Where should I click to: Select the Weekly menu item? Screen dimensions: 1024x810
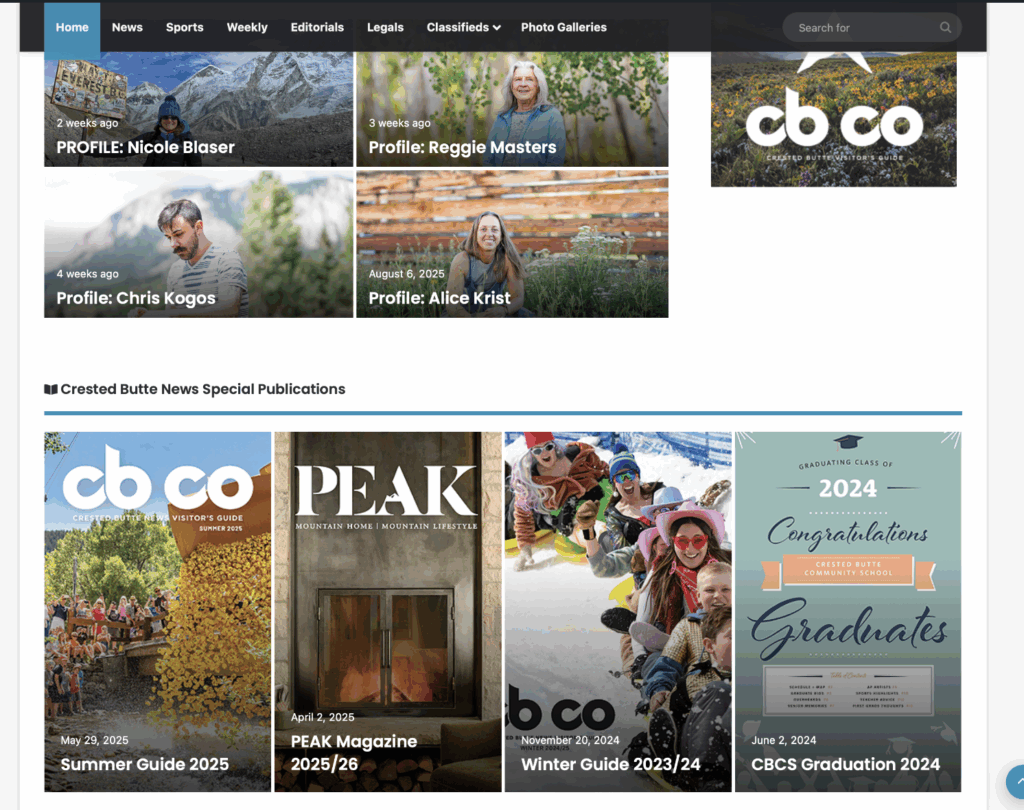[247, 27]
